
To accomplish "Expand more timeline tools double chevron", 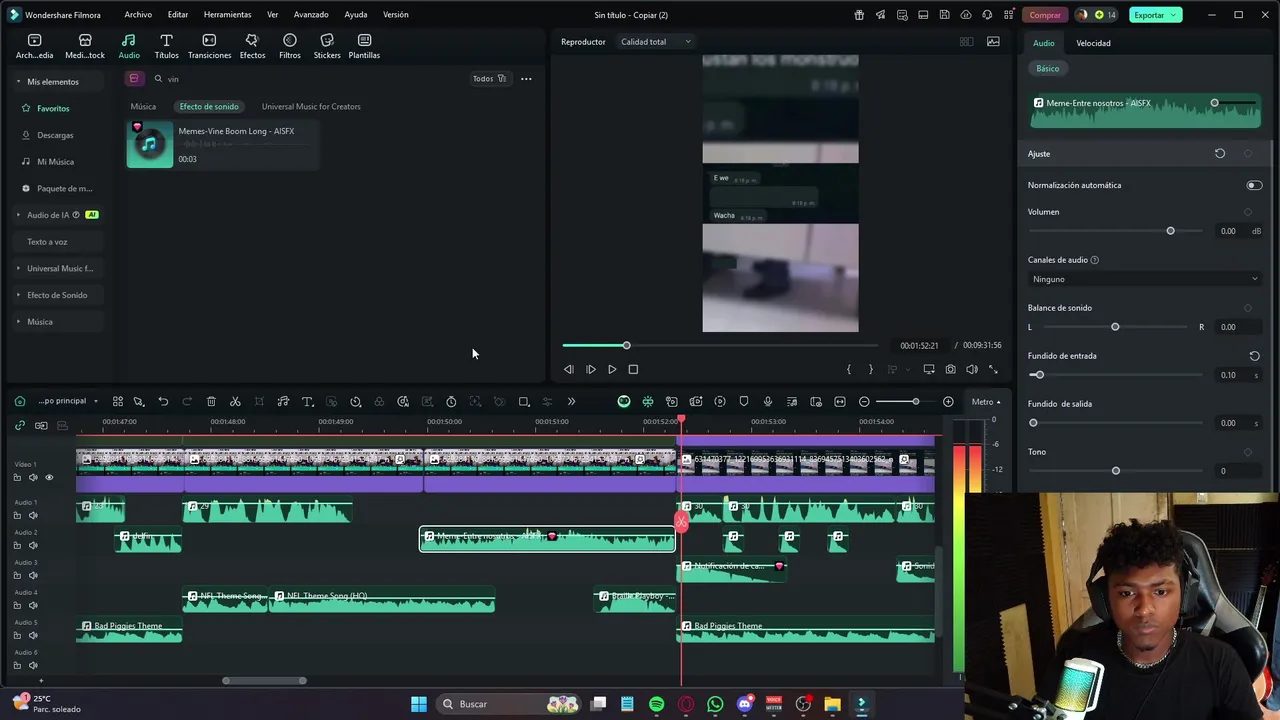I will (571, 401).
